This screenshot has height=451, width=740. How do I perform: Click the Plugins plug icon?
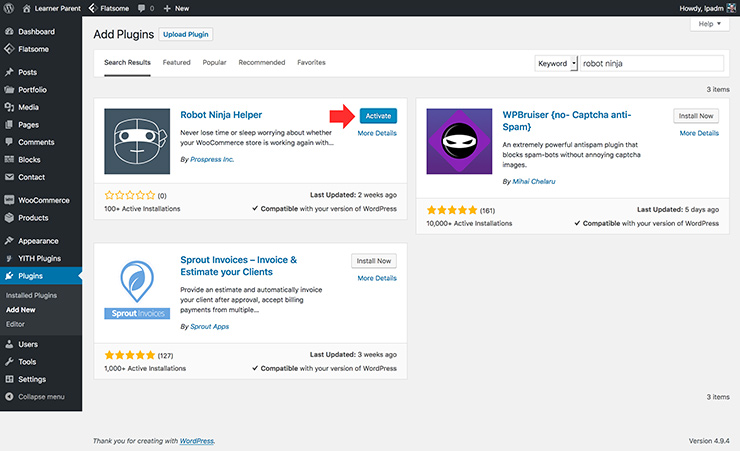(x=9, y=276)
